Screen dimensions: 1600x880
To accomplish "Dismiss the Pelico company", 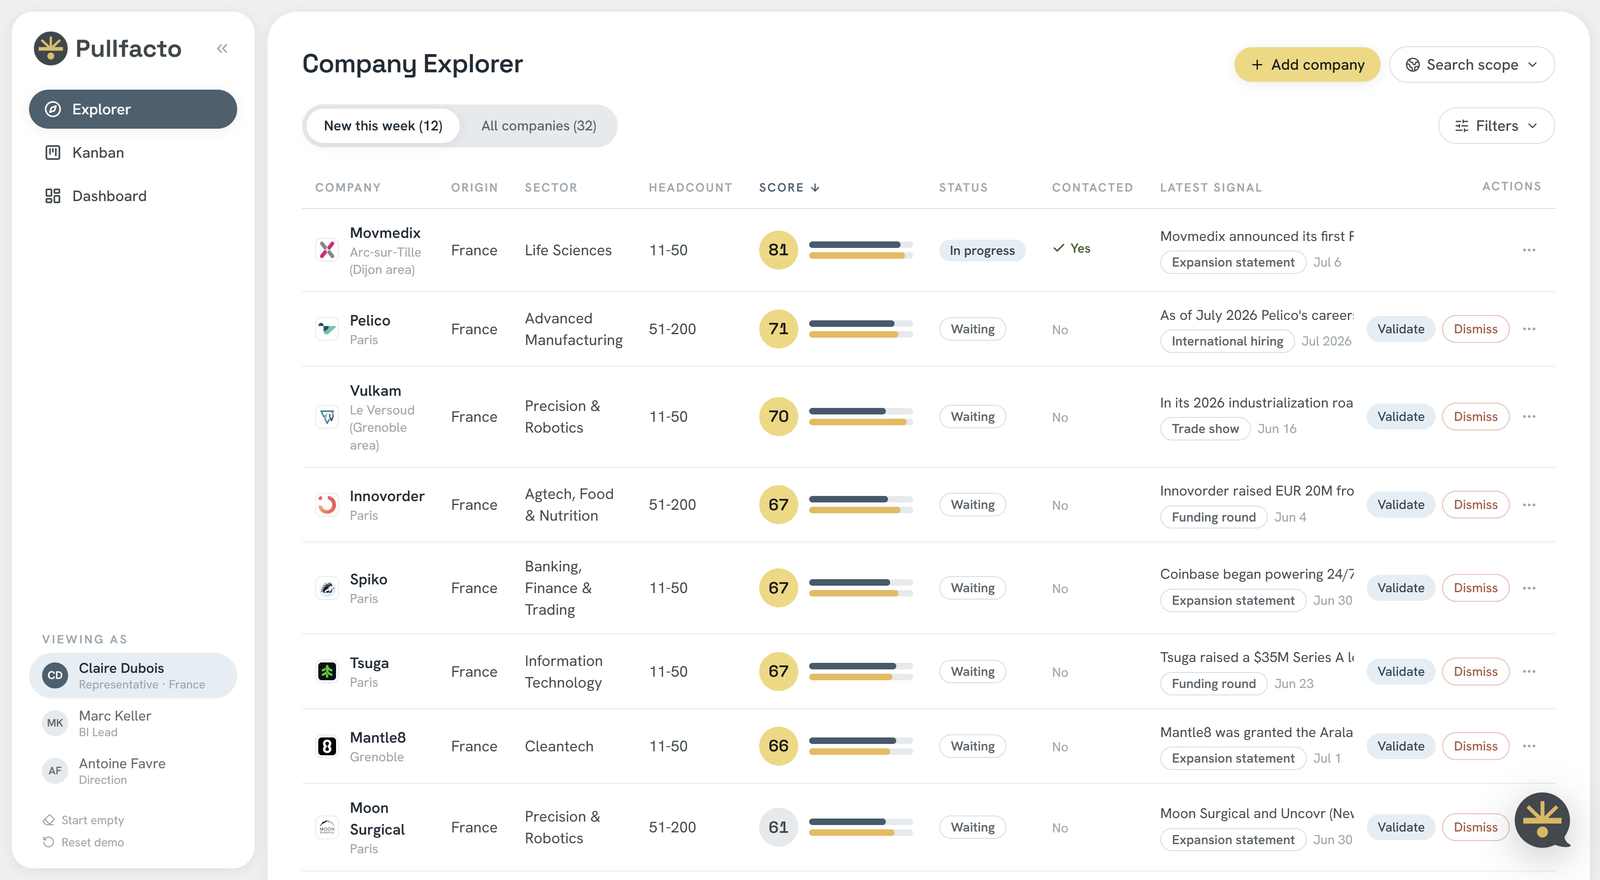I will pyautogui.click(x=1476, y=329).
